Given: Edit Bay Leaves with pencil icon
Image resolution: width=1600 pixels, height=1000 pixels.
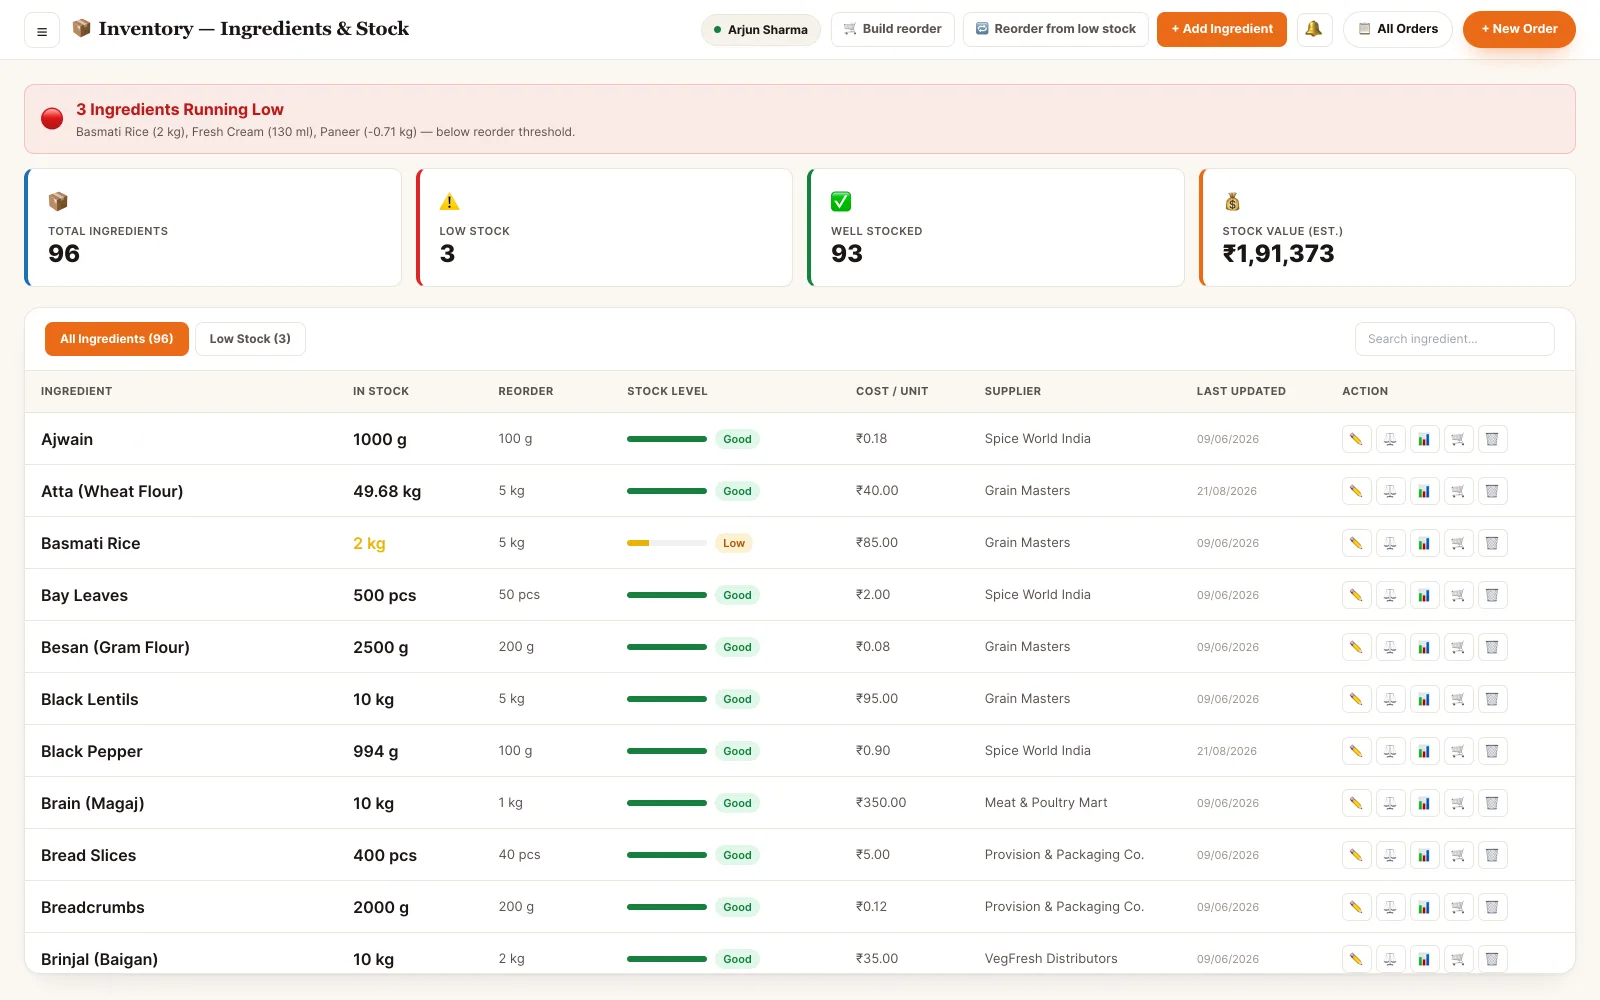Looking at the screenshot, I should pyautogui.click(x=1356, y=595).
